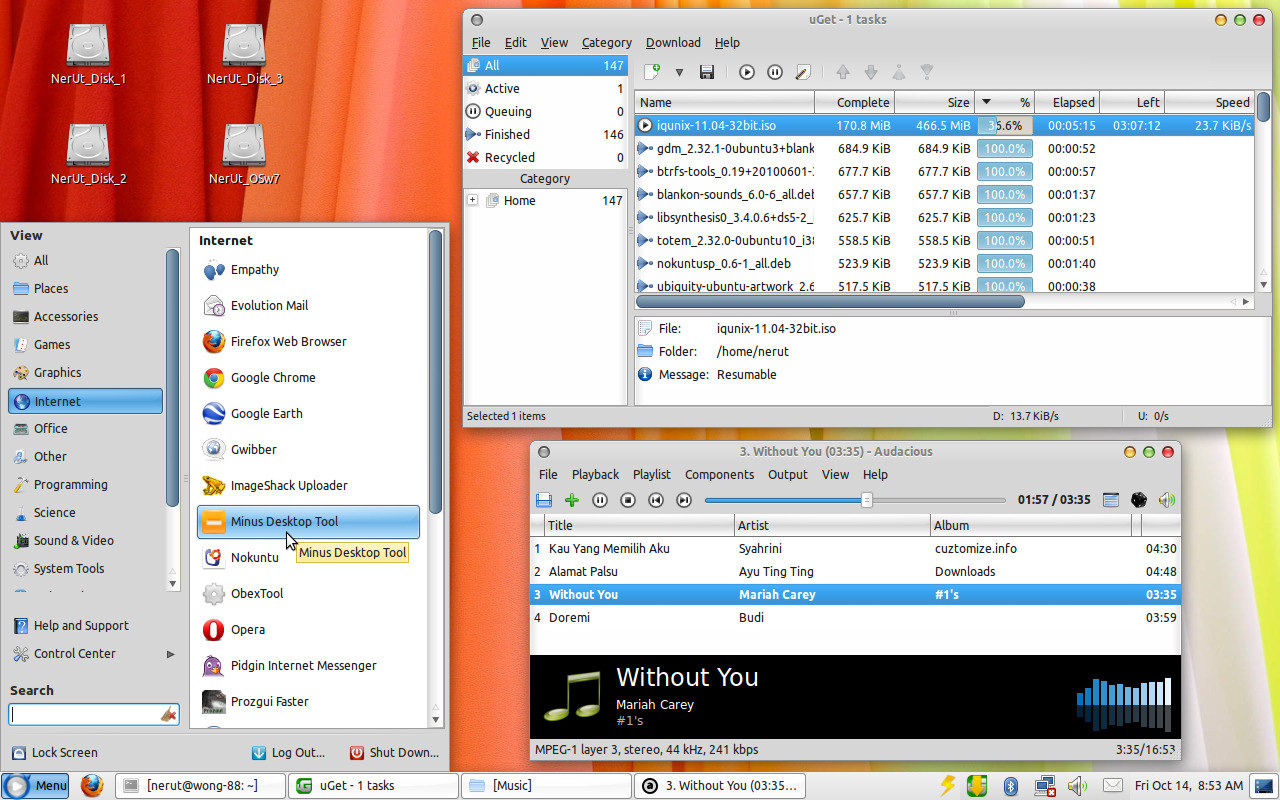Set download runnable with uGet's play icon
Viewport: 1280px width, 800px height.
coord(747,72)
